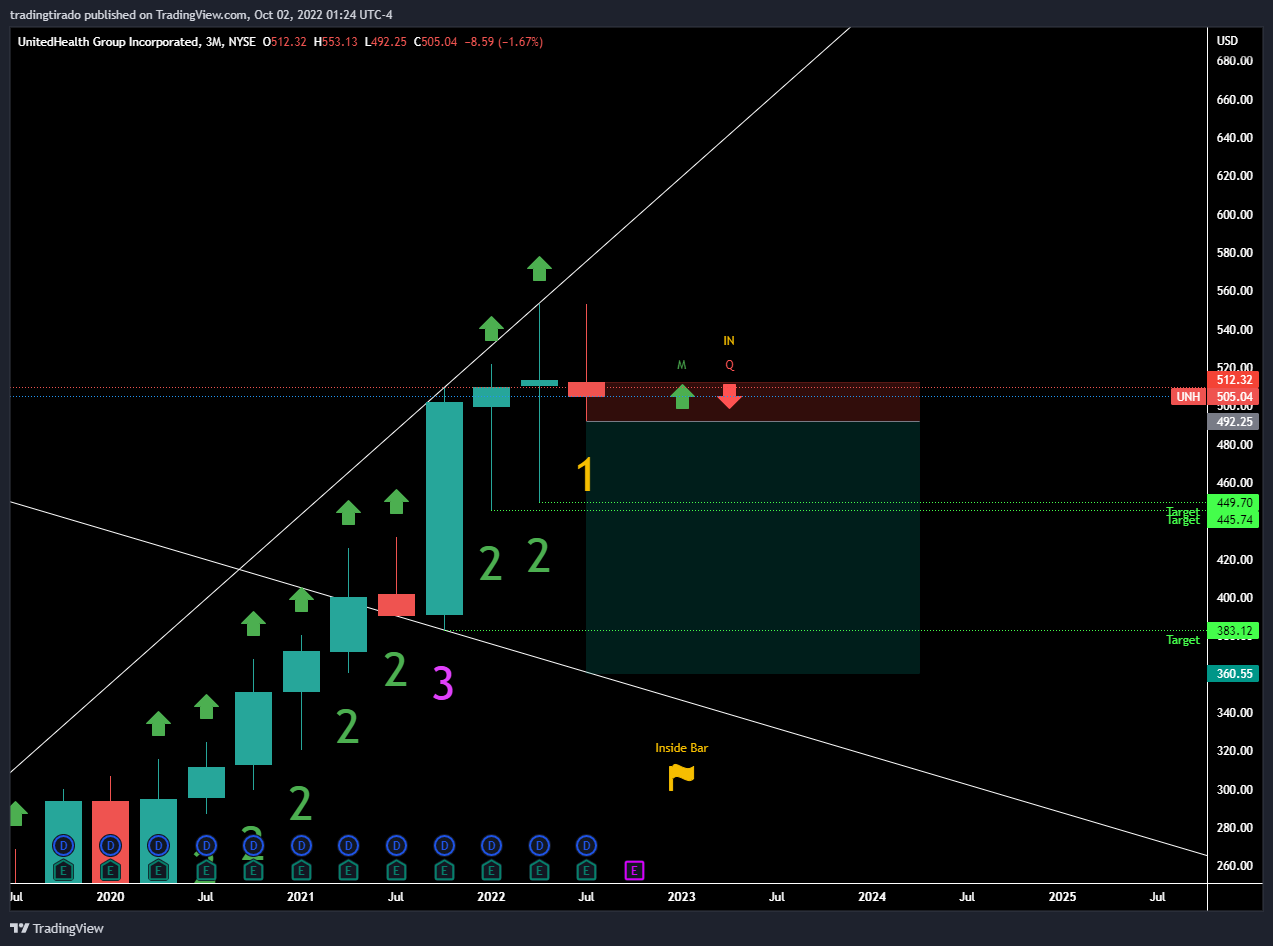Click the earnings E marker just above the 2022 label
This screenshot has height=946, width=1273.
(x=491, y=870)
